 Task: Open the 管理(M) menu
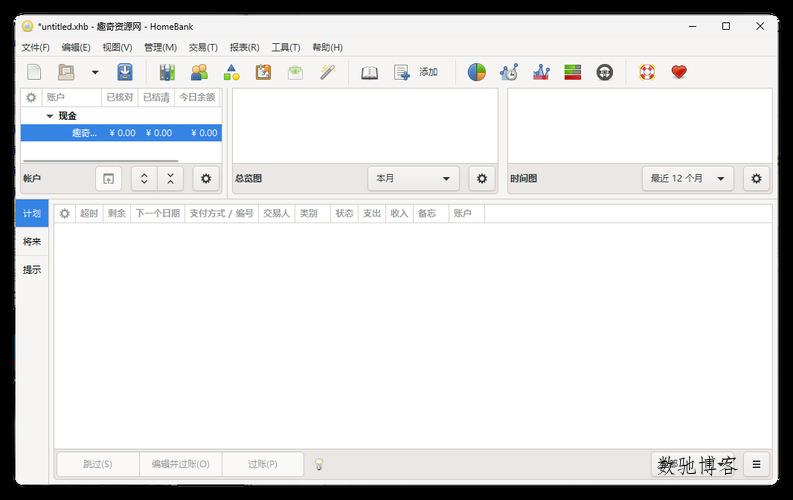(160, 47)
